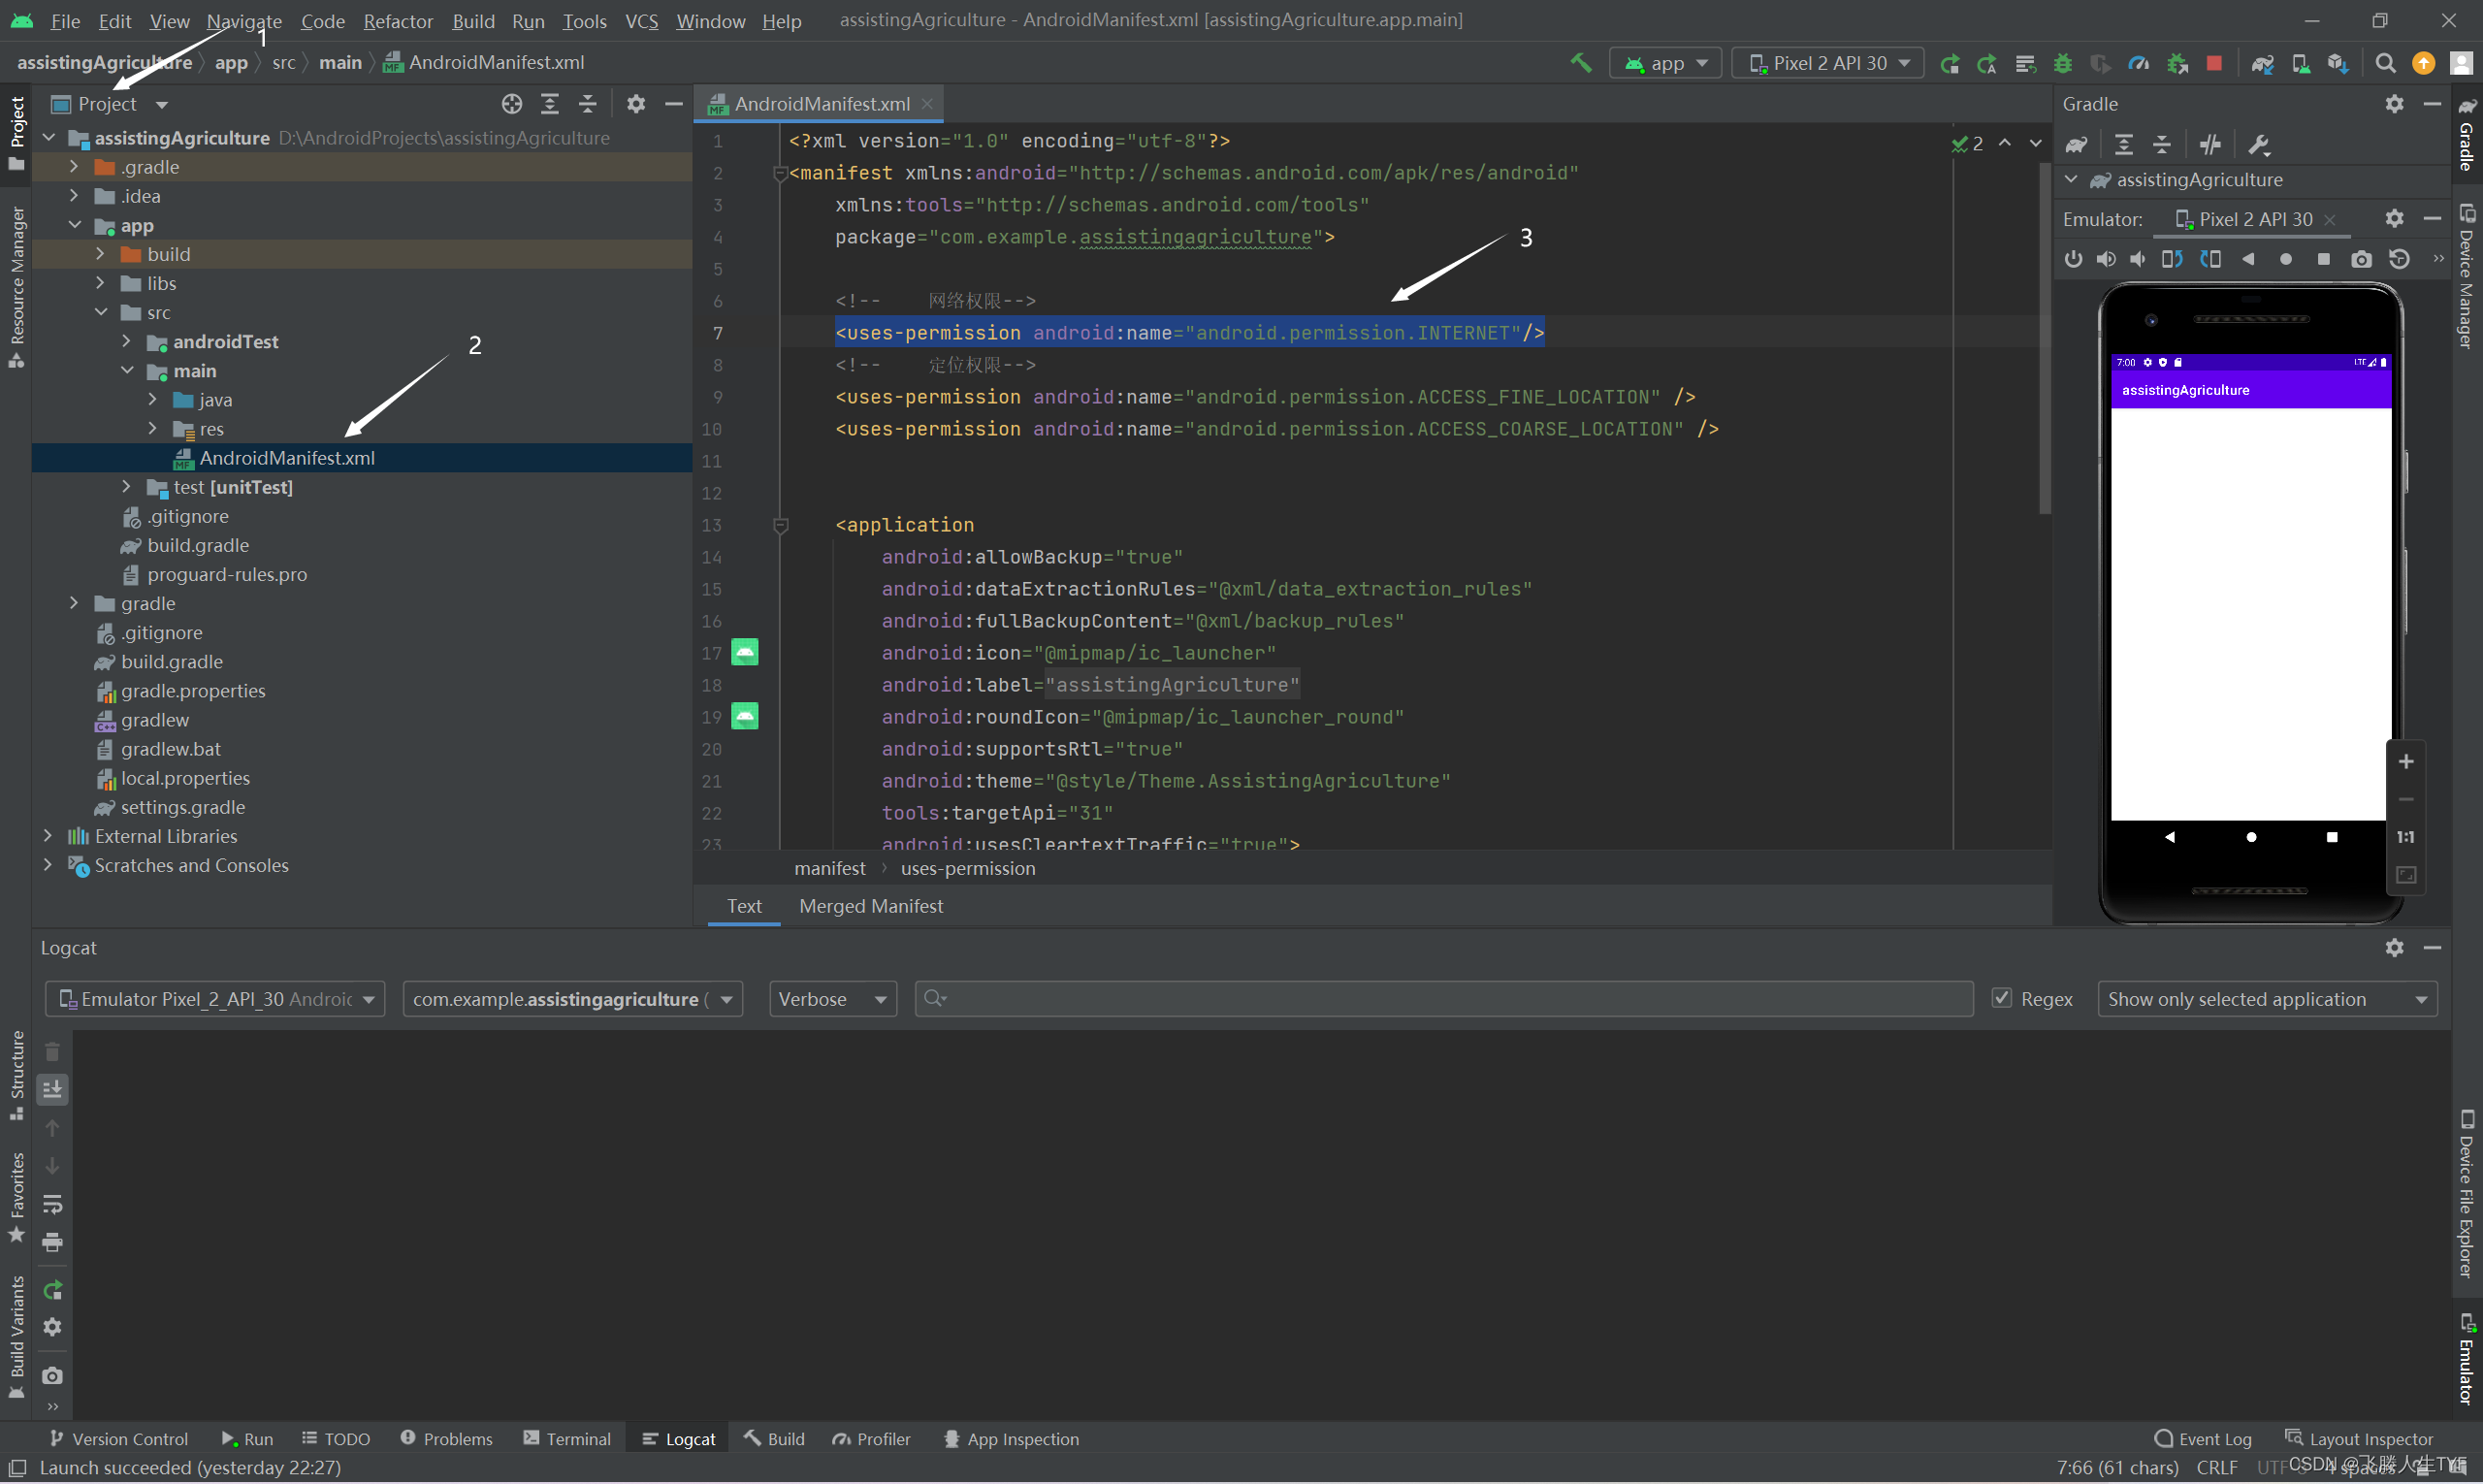Viewport: 2483px width, 1484px height.
Task: Open the Verbose log level dropdown
Action: pos(832,998)
